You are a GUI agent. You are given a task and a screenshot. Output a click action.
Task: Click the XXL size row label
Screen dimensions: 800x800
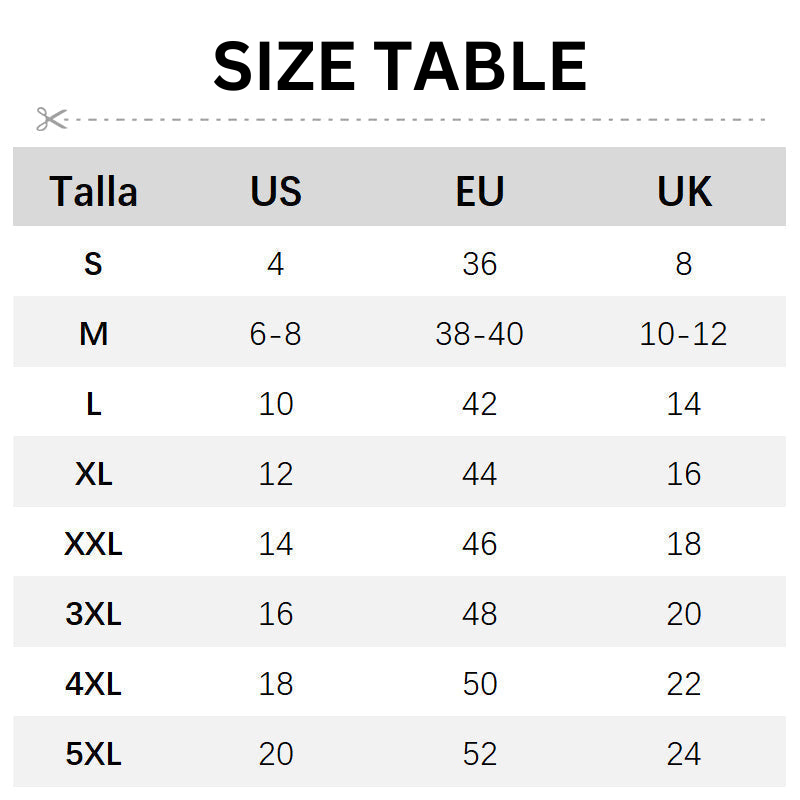pos(93,544)
